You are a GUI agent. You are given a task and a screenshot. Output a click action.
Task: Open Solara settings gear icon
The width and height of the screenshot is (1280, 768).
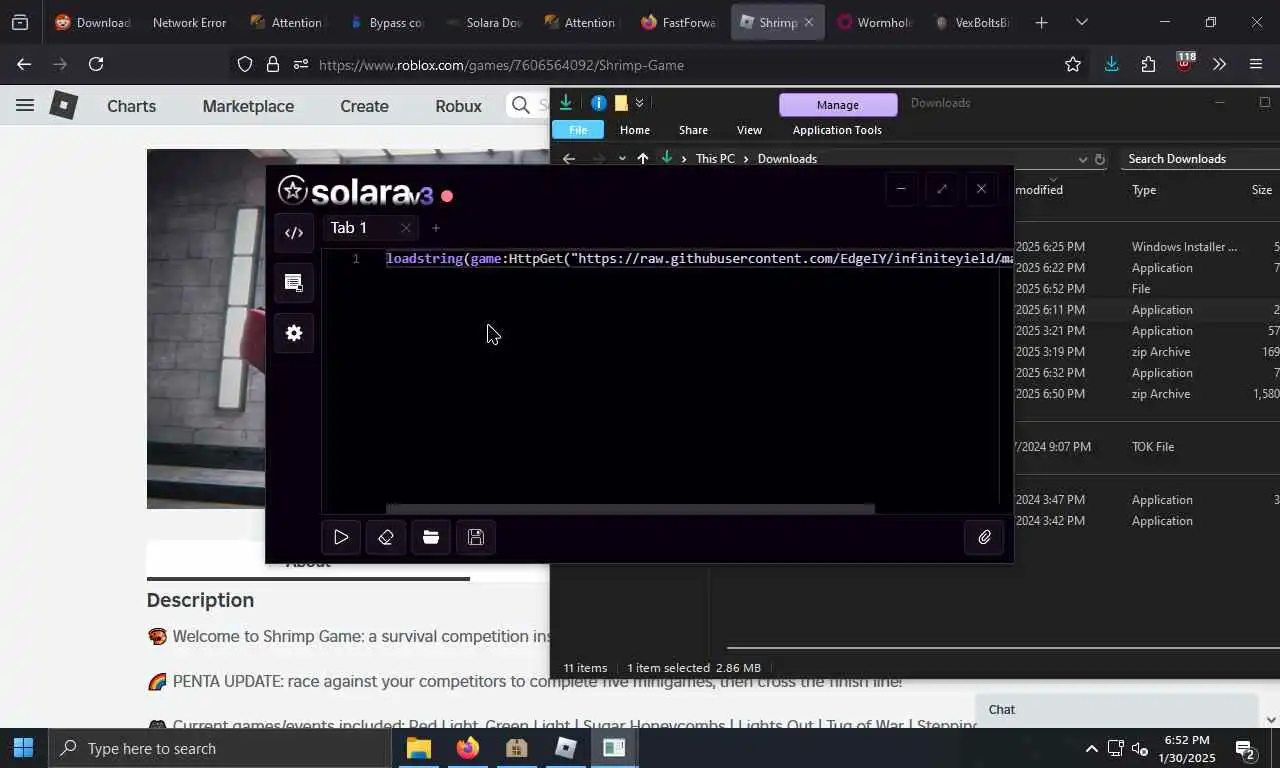click(294, 333)
